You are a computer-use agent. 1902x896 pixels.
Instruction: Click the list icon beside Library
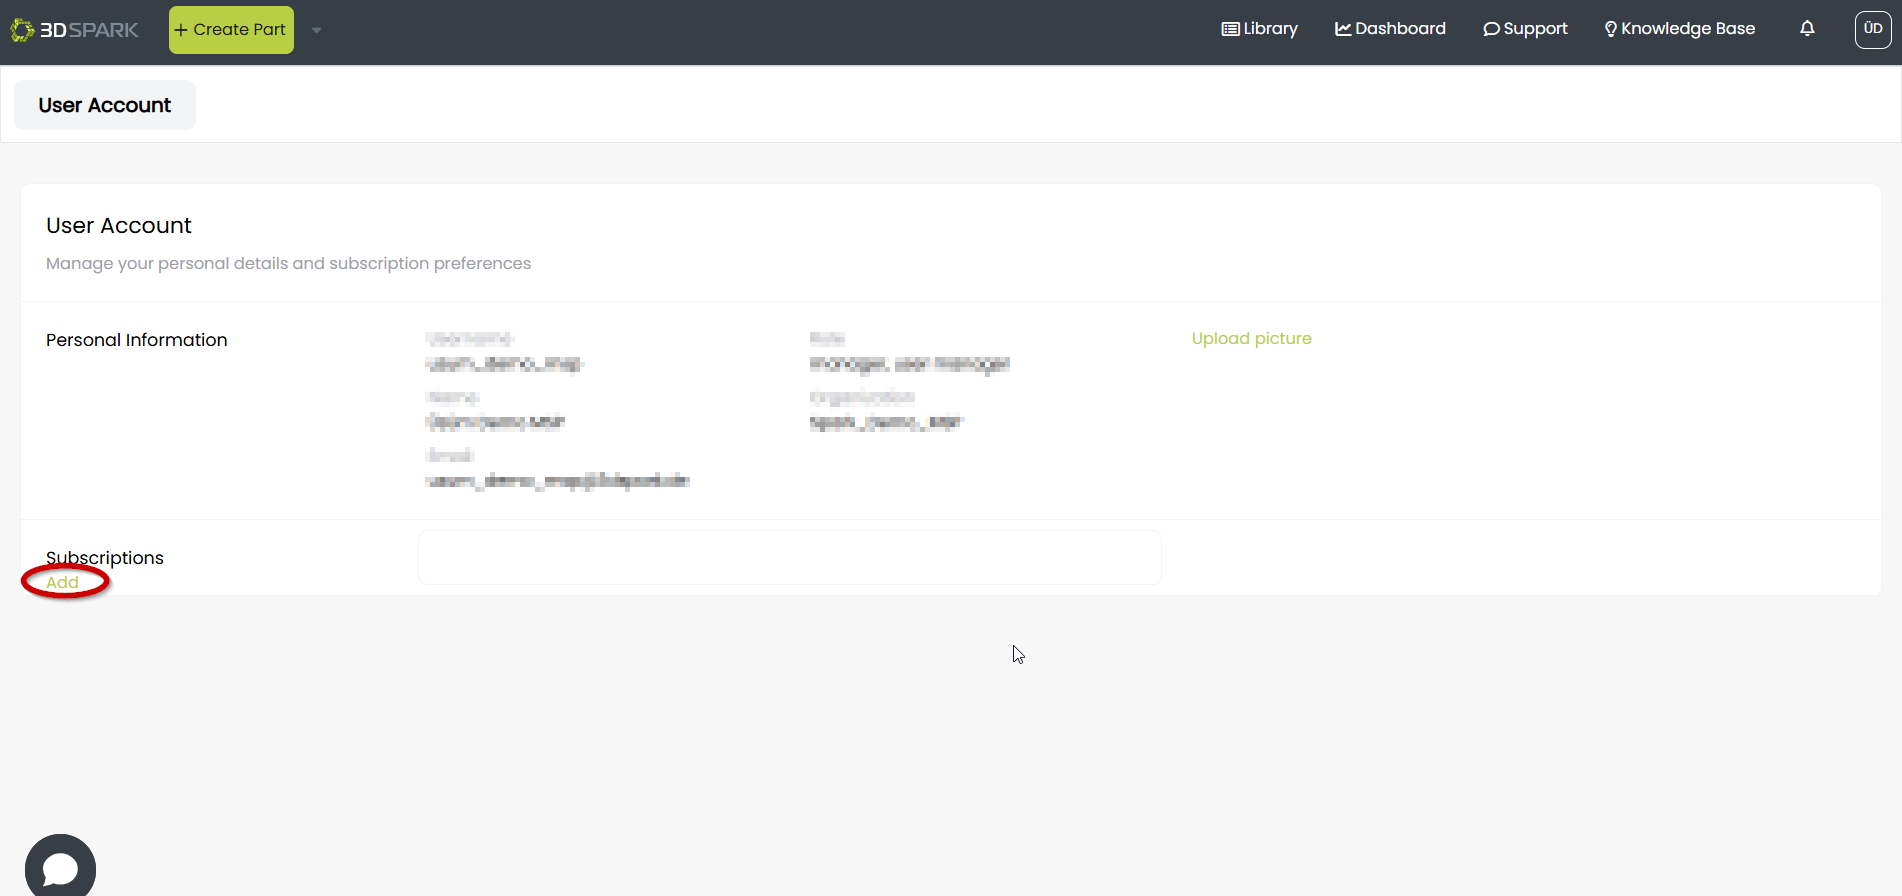[x=1230, y=29]
